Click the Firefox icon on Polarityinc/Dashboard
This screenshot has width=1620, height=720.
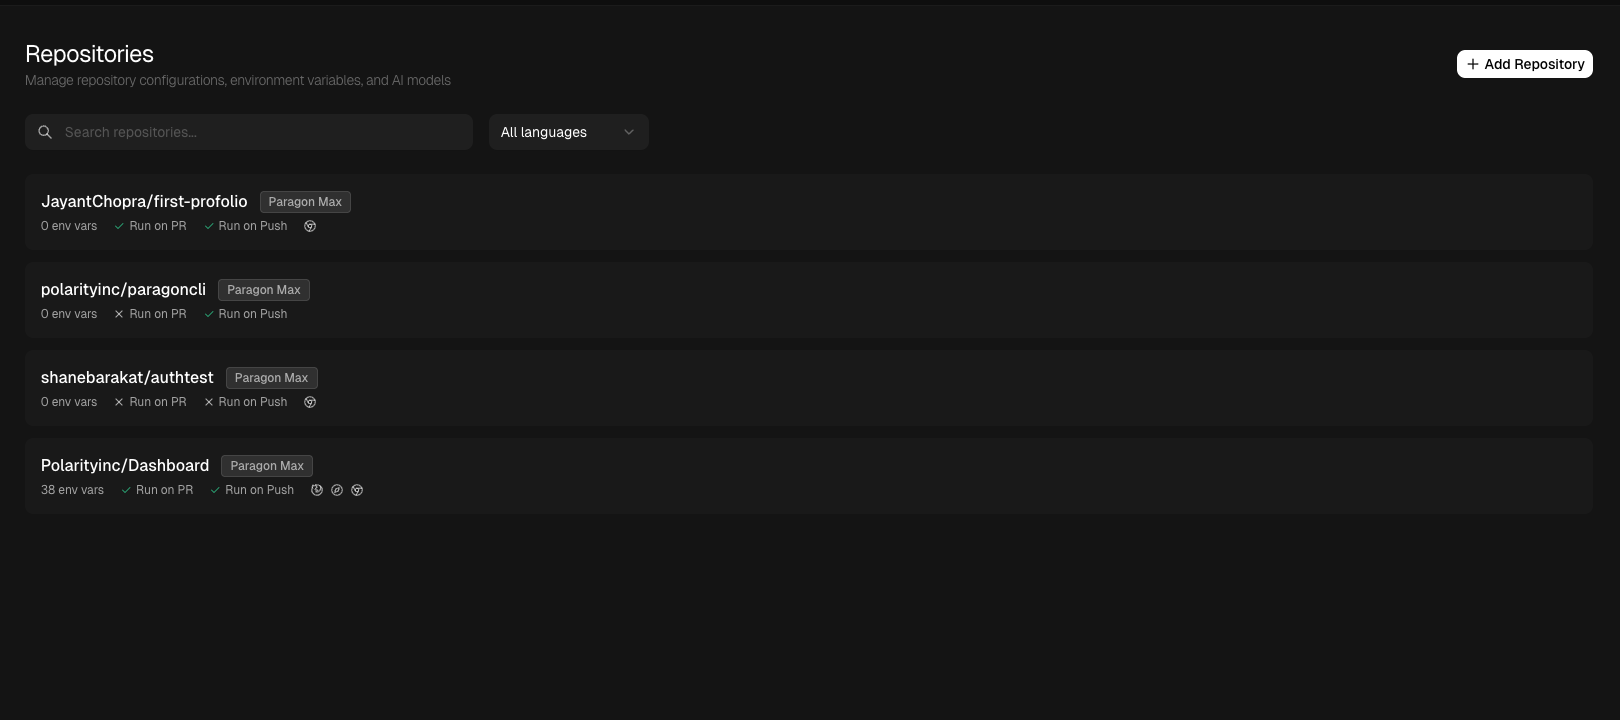pyautogui.click(x=317, y=490)
